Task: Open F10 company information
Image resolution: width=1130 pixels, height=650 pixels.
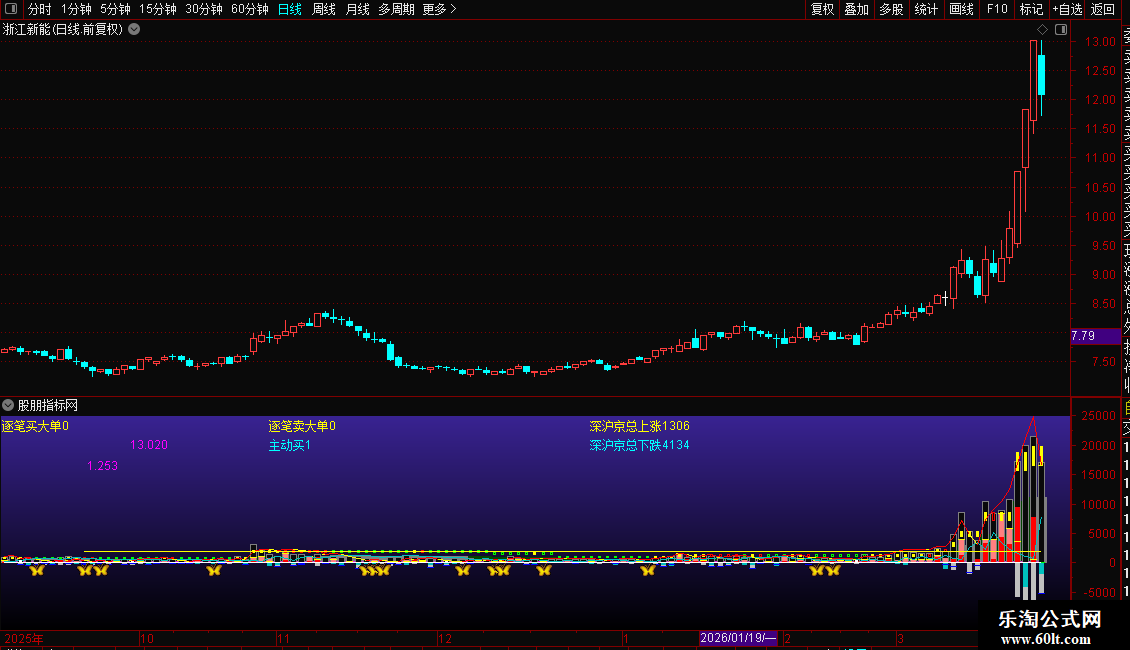Action: pos(997,9)
